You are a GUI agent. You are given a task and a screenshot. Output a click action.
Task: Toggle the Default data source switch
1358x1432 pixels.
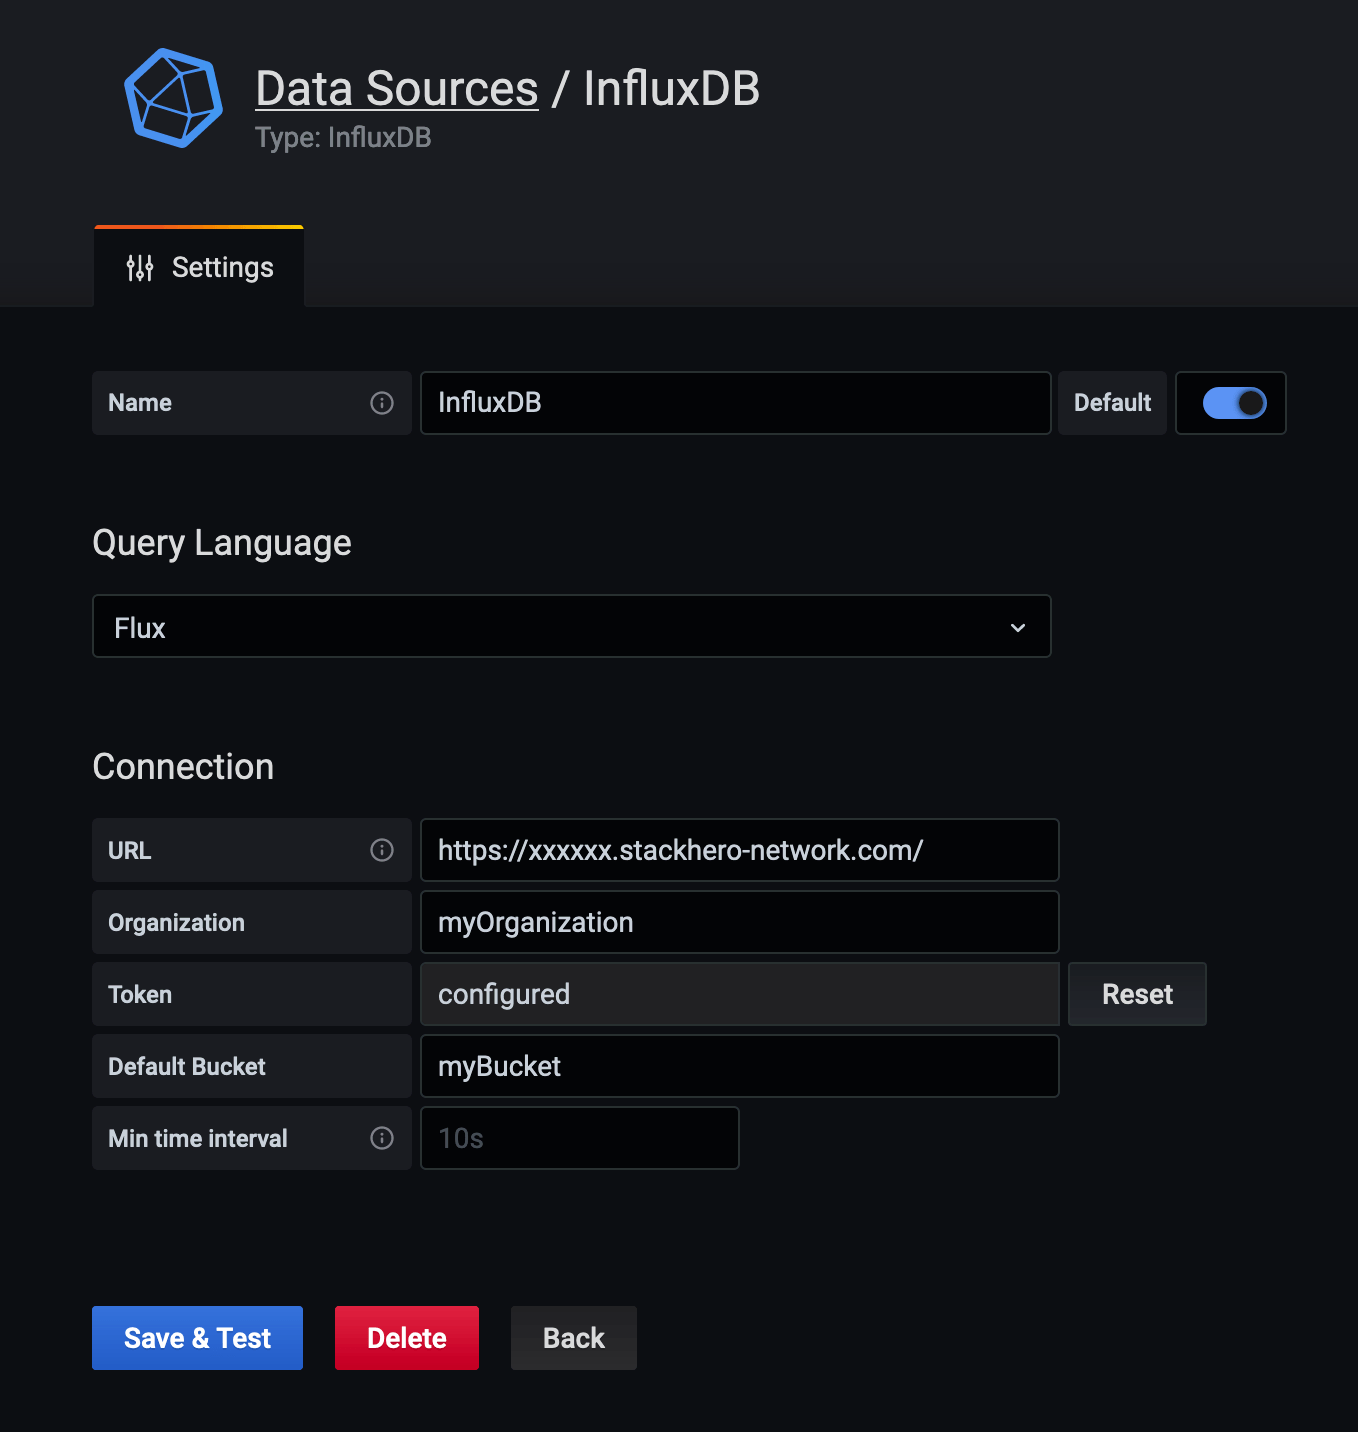pyautogui.click(x=1234, y=403)
